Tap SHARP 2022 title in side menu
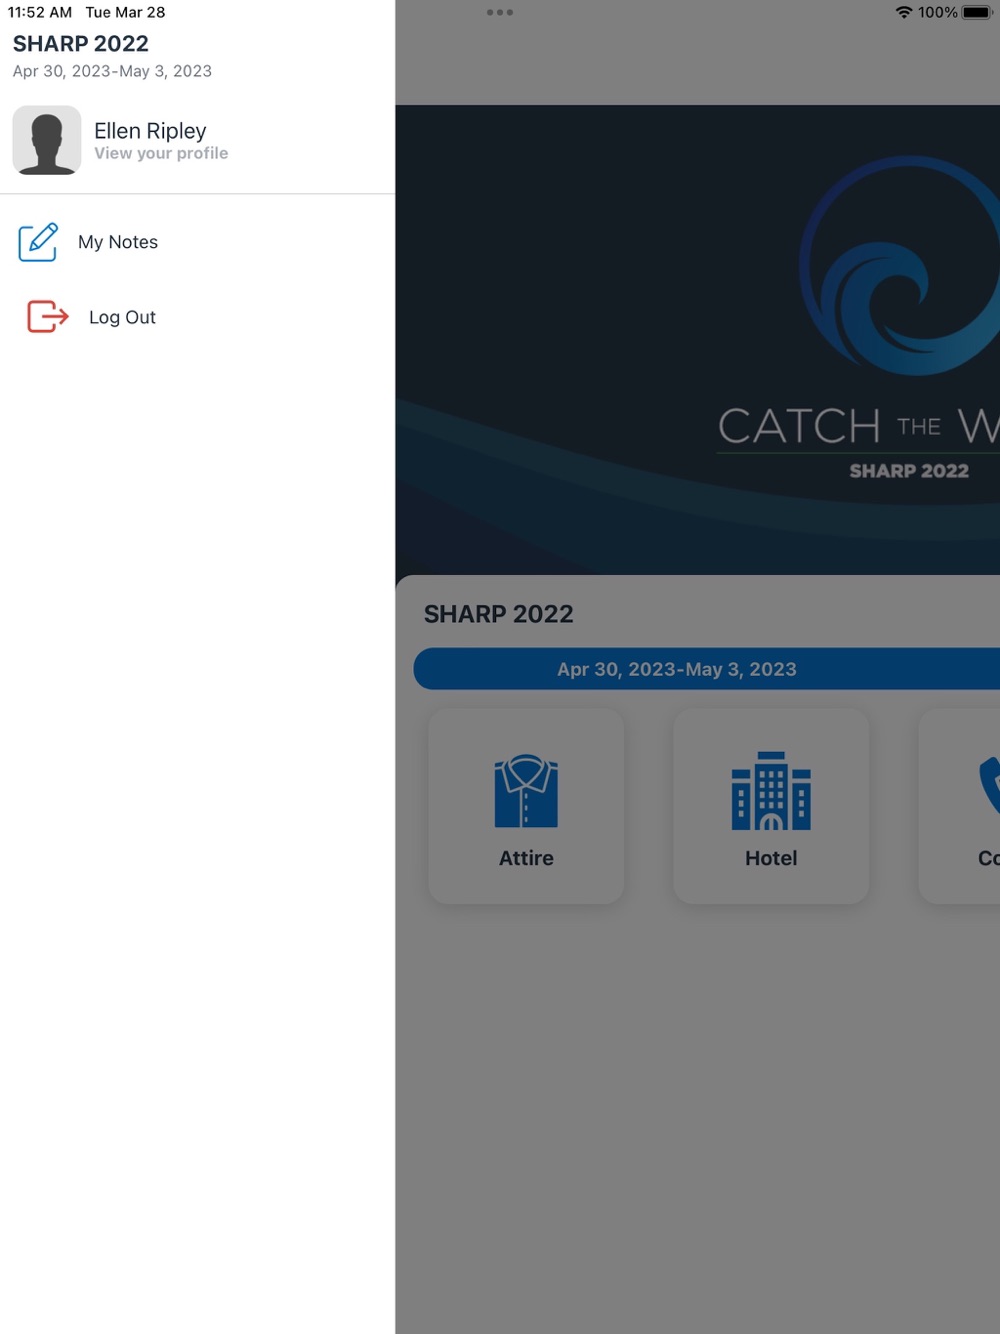Image resolution: width=1000 pixels, height=1334 pixels. click(x=81, y=44)
